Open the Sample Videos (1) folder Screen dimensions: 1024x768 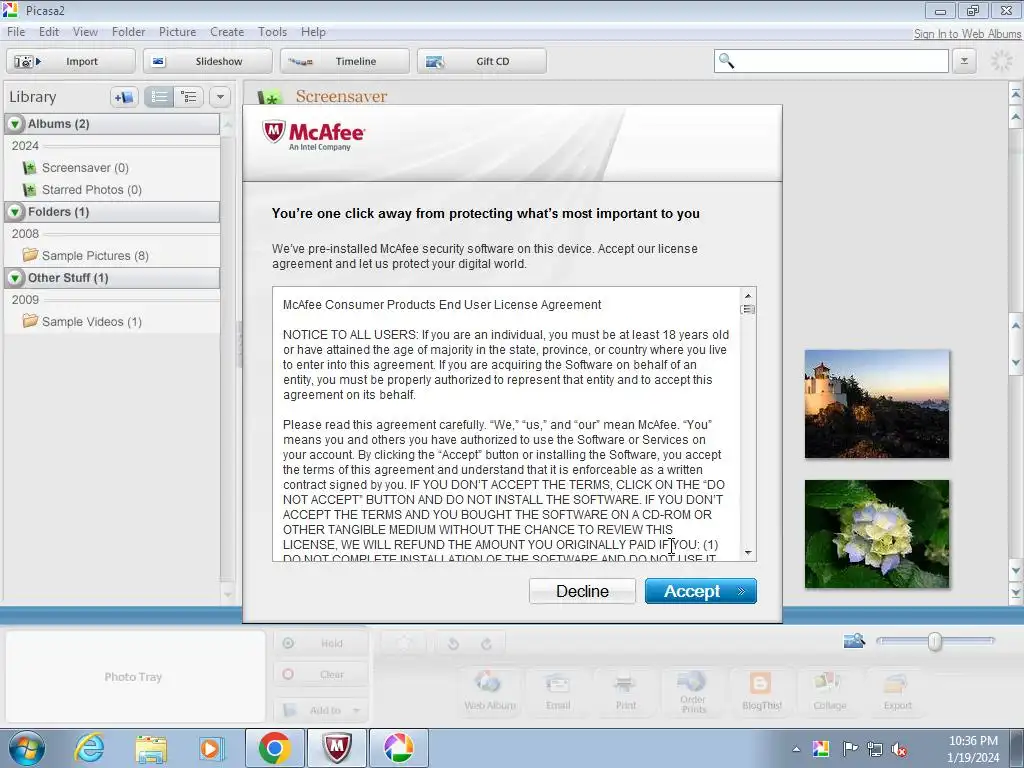coord(91,321)
